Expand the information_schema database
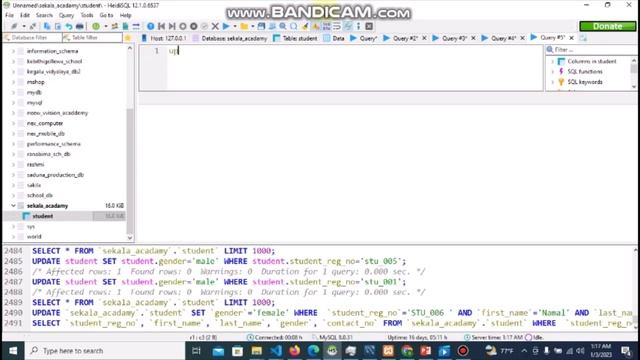This screenshot has height=360, width=640. 13,51
